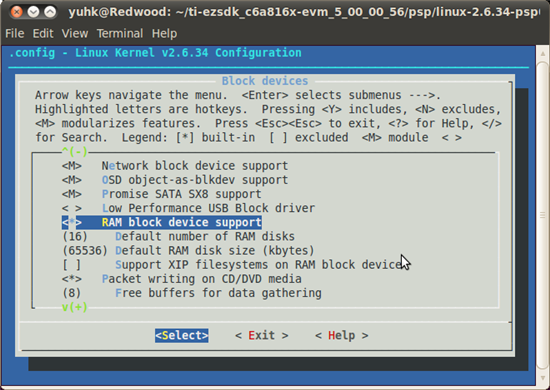Select the (65536) RAM disk size value
The height and width of the screenshot is (390, 550).
click(85, 250)
